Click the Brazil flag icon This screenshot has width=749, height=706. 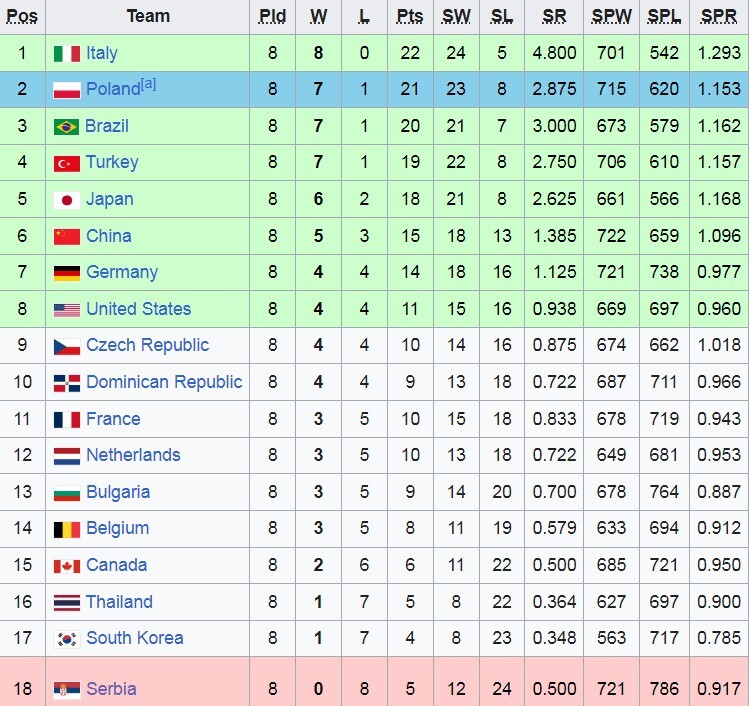[66, 126]
